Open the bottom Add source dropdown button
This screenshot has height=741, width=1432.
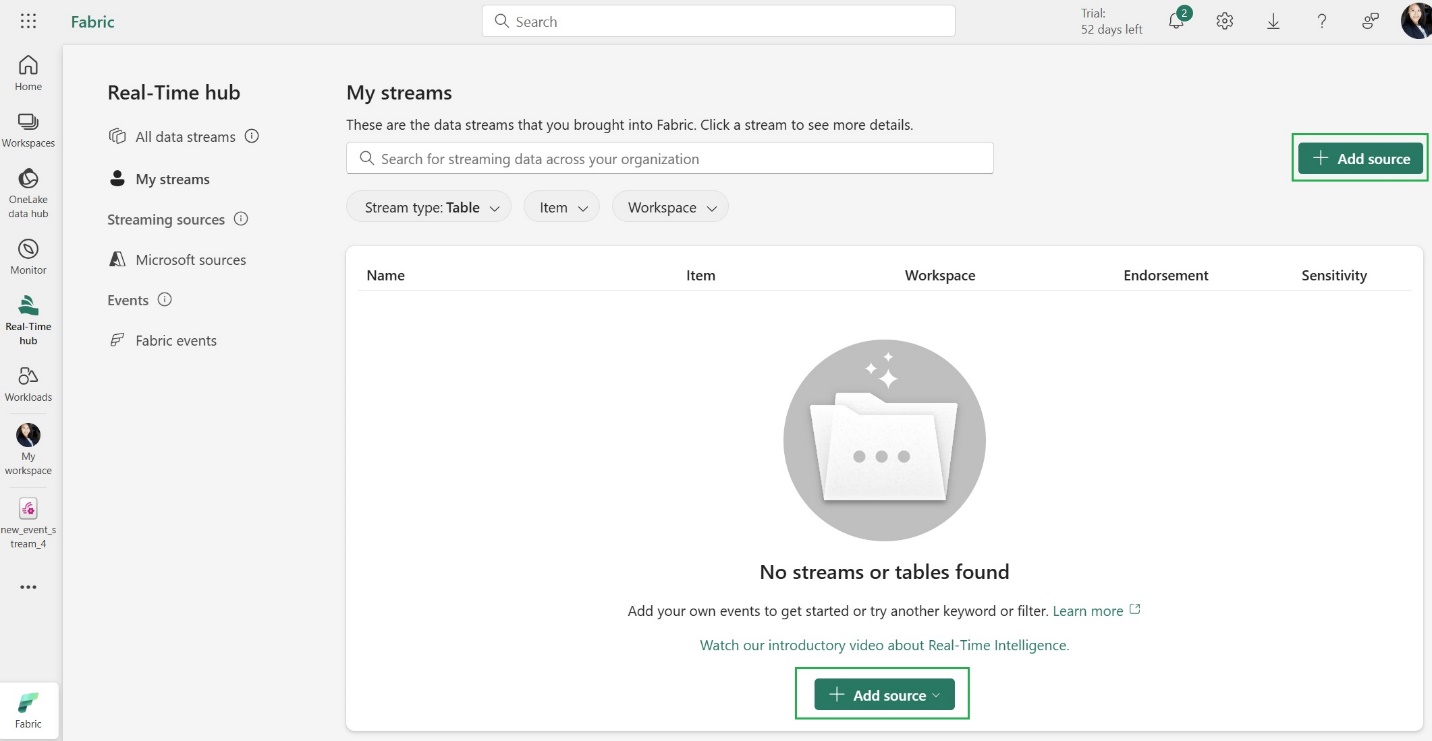click(x=885, y=695)
